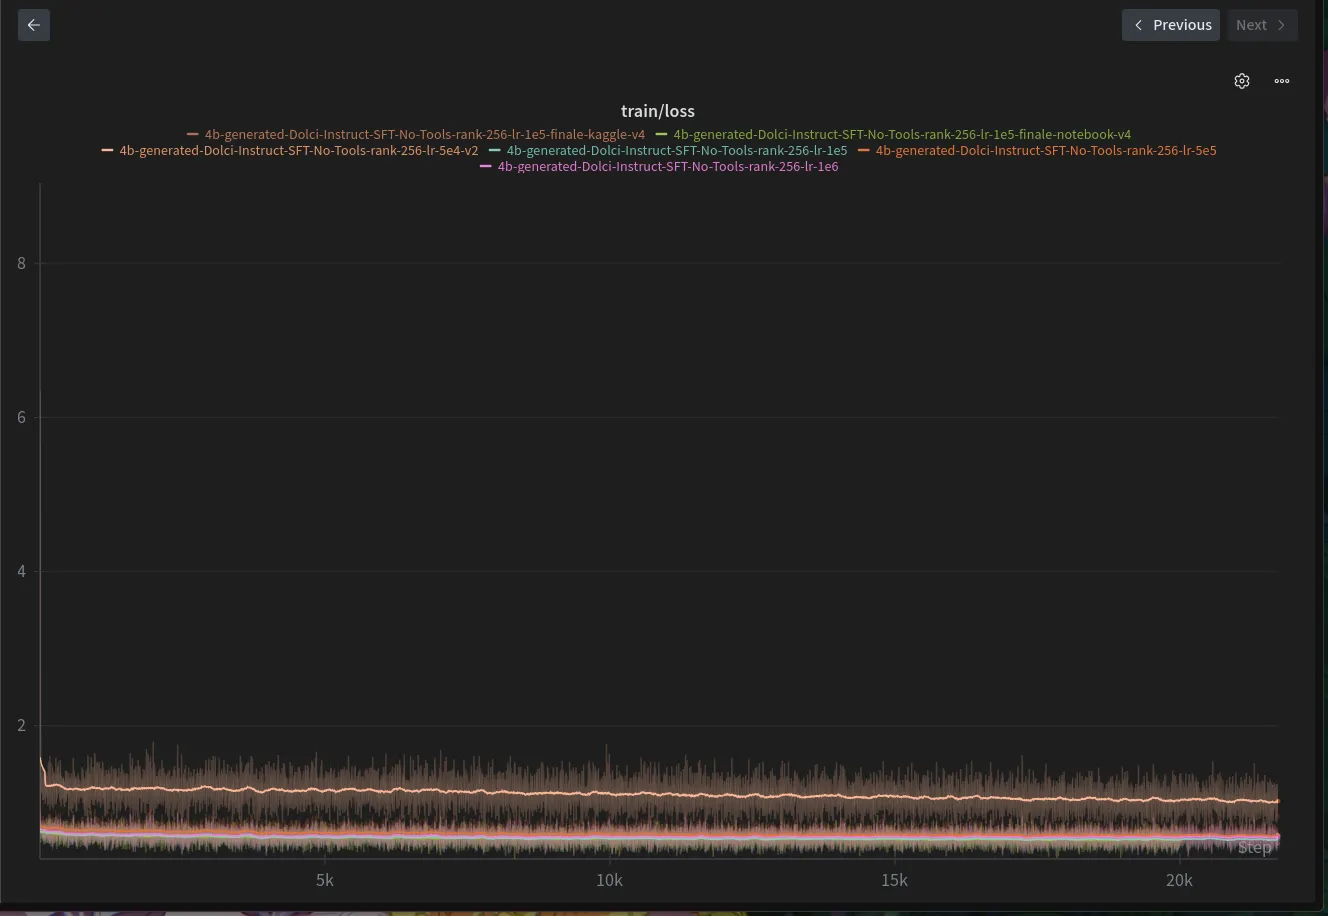Click the y-axis value 4 label
This screenshot has width=1328, height=916.
tap(22, 571)
